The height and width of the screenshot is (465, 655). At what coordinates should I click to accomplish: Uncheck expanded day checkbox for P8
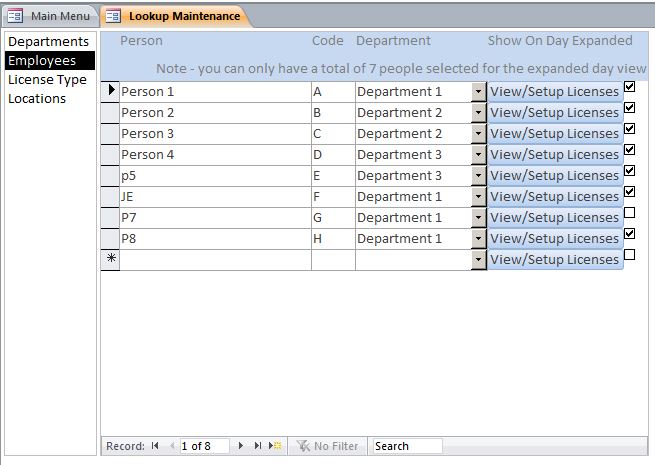click(x=630, y=233)
